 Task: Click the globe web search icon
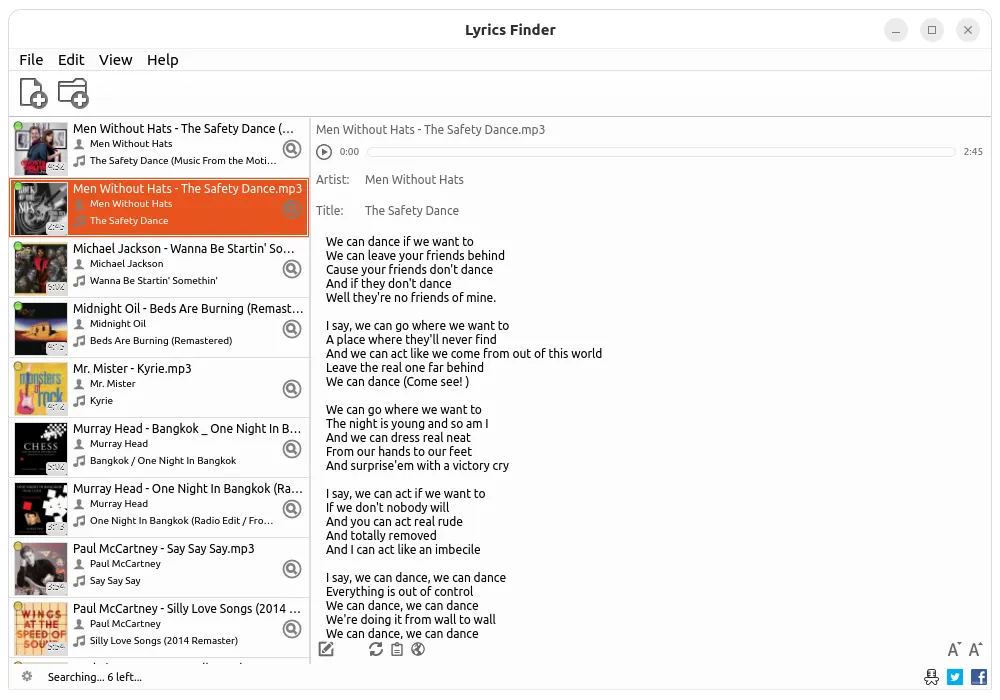[418, 649]
